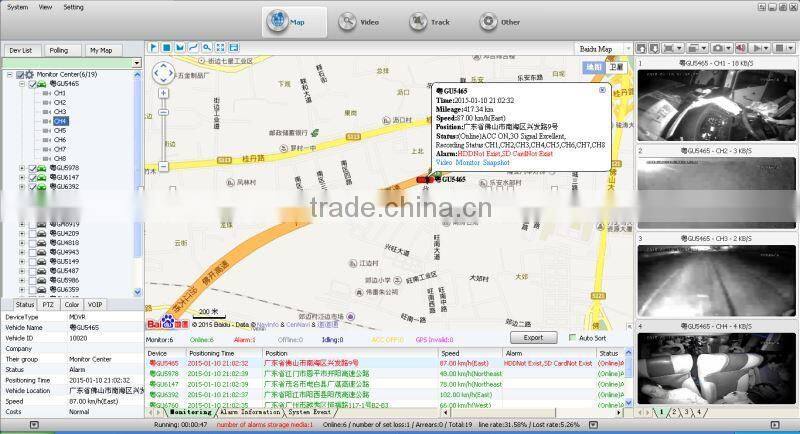Click the Snapshot link in vehicle popup
This screenshot has height=434, width=800.
[x=496, y=163]
